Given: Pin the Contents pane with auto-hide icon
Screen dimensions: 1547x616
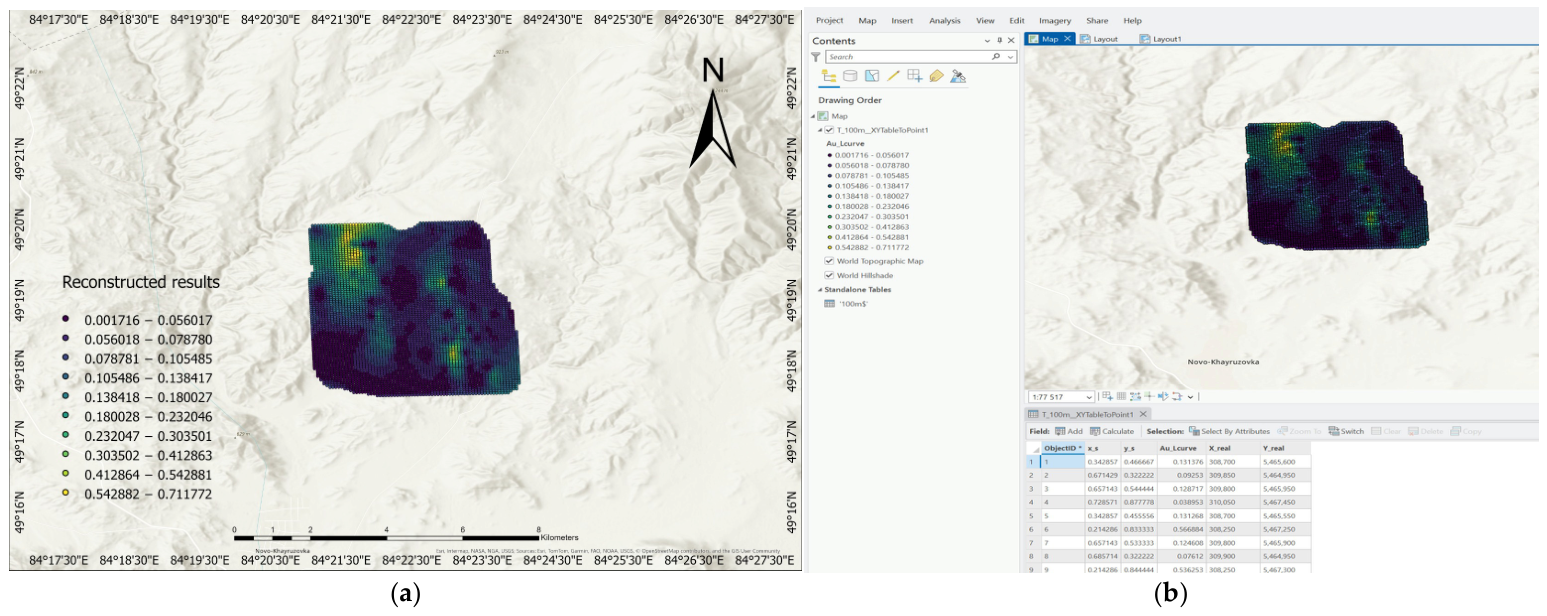Looking at the screenshot, I should [x=999, y=40].
